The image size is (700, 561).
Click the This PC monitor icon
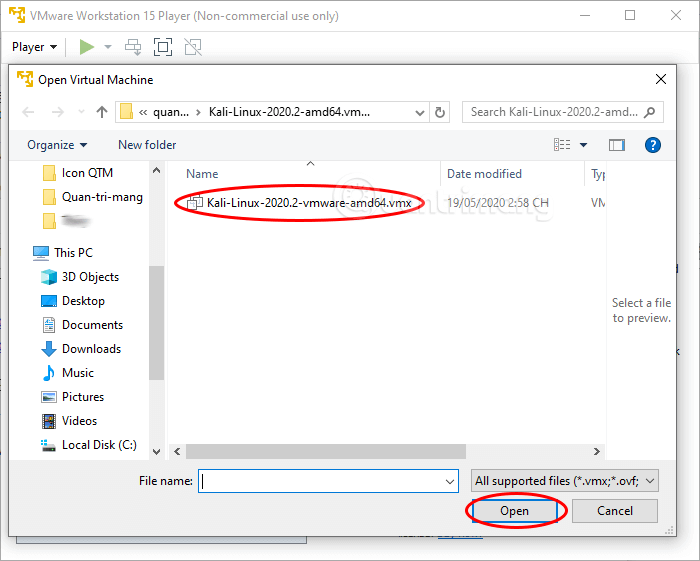click(41, 253)
